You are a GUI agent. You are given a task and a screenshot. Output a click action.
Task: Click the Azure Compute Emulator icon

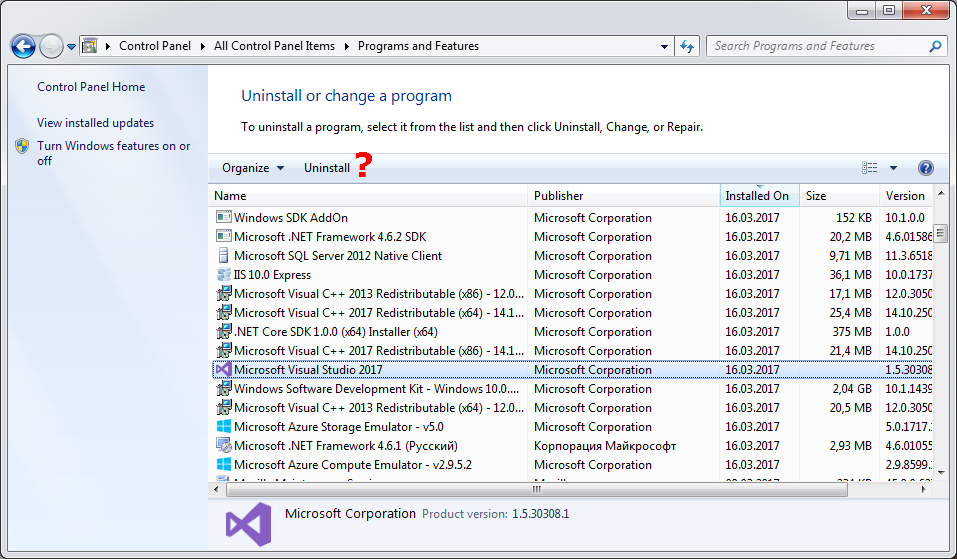pyautogui.click(x=223, y=464)
